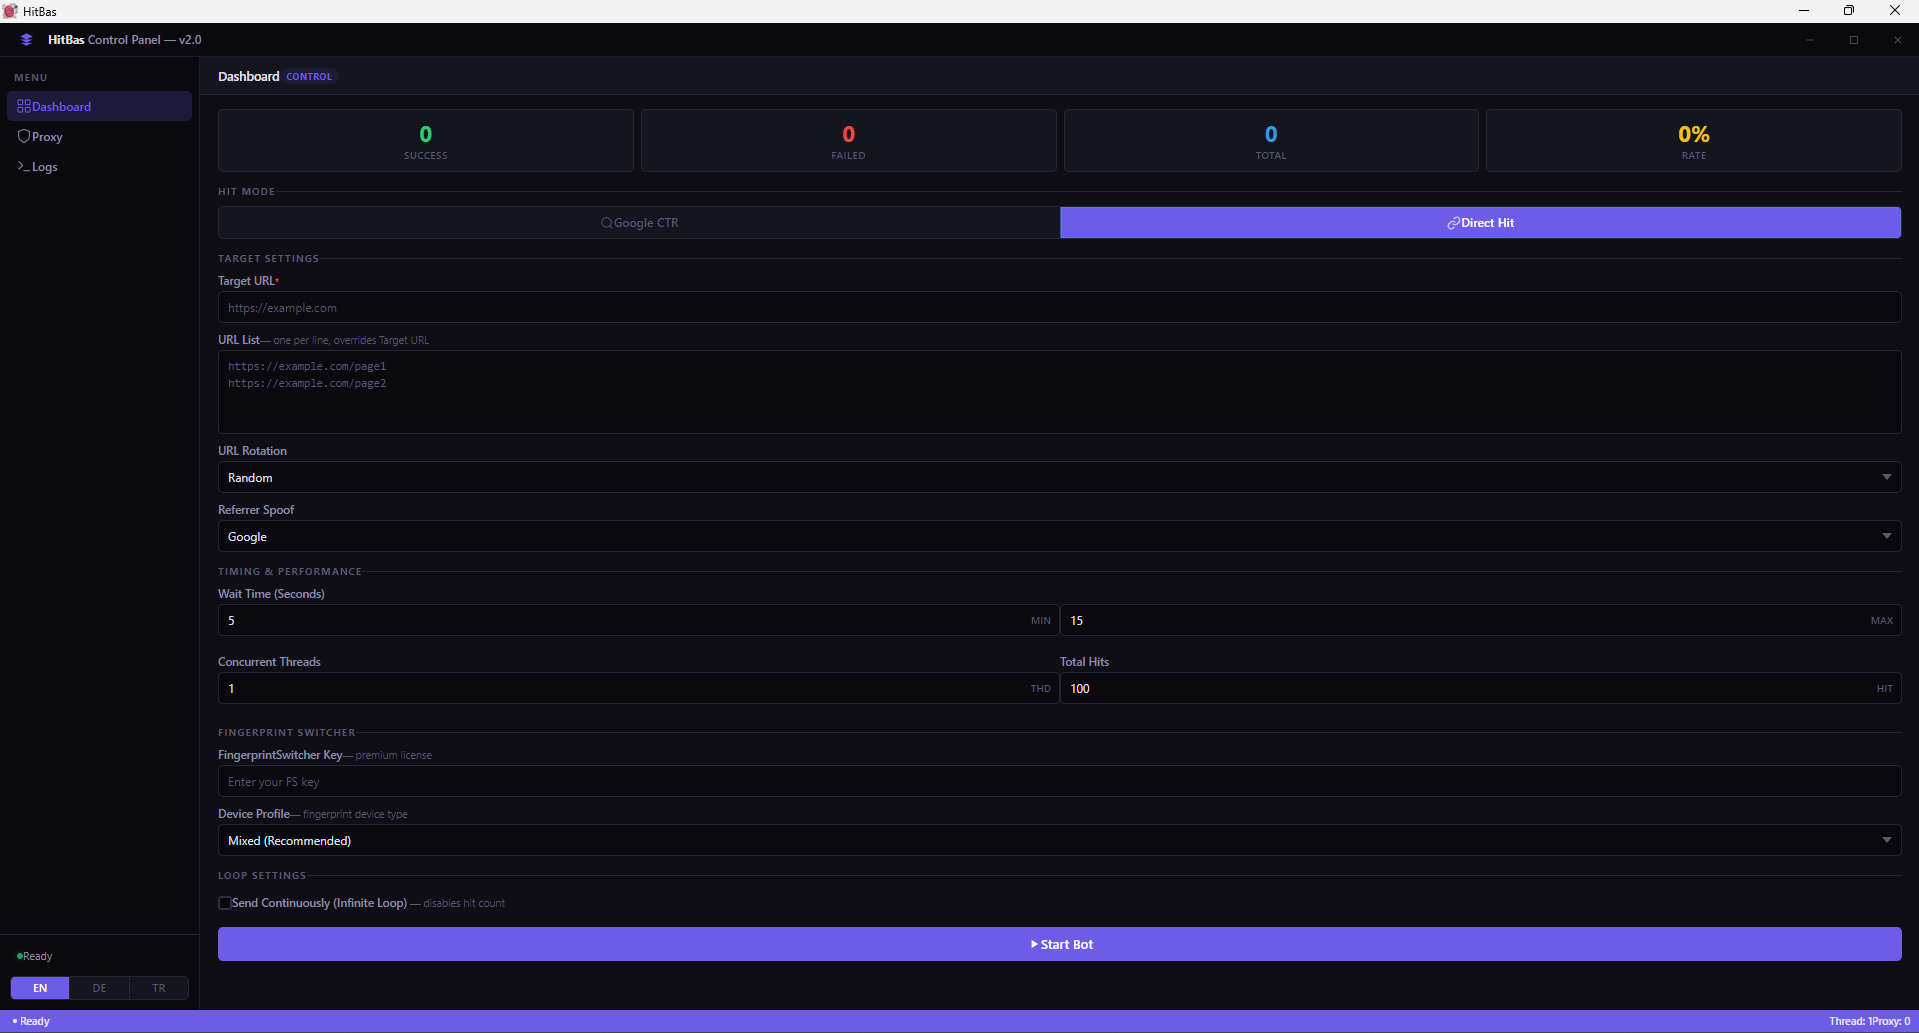
Task: Click the CONTROL badge next to Dashboard
Action: point(308,75)
